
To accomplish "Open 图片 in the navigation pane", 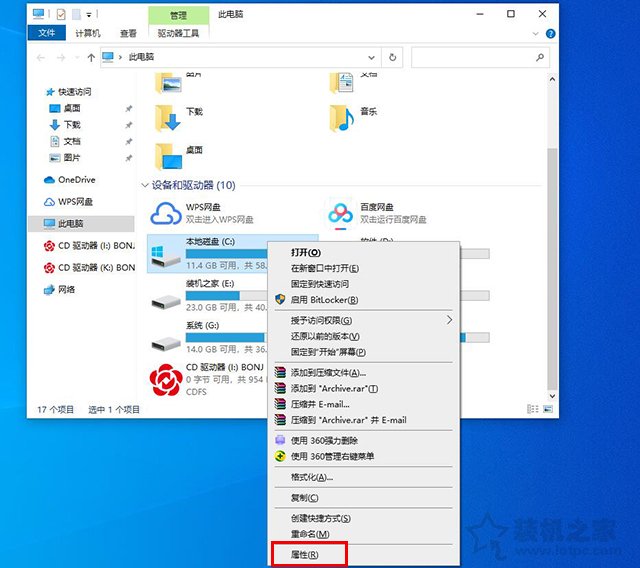I will coord(72,158).
